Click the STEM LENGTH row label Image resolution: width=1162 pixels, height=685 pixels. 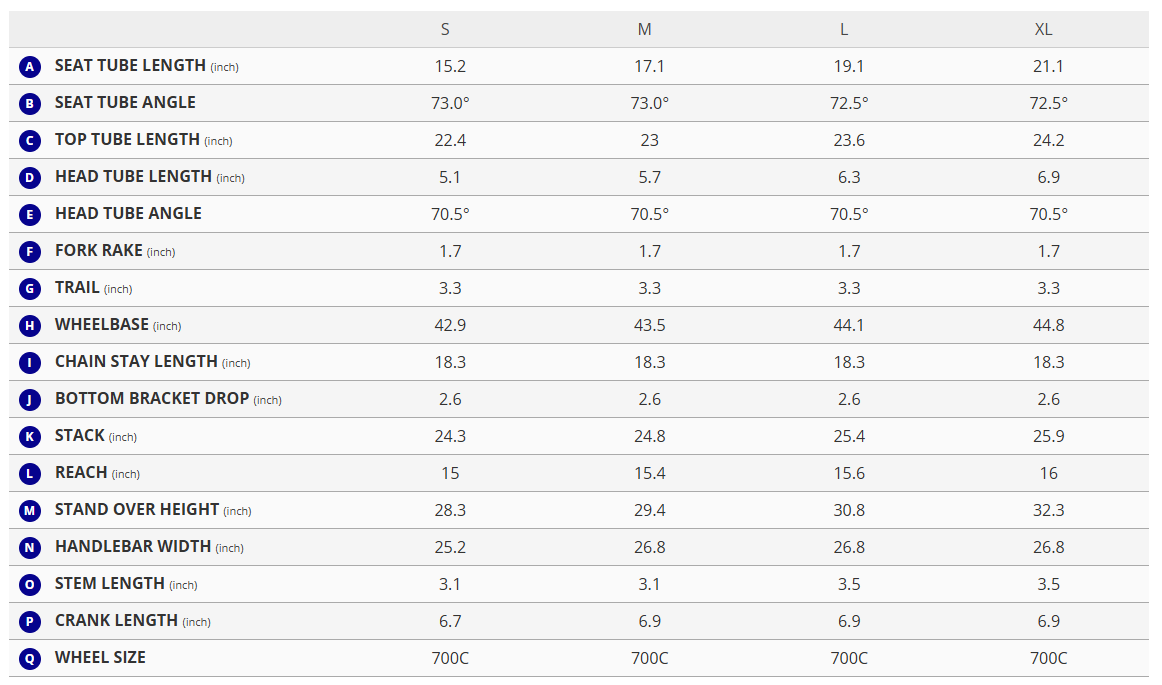(110, 584)
